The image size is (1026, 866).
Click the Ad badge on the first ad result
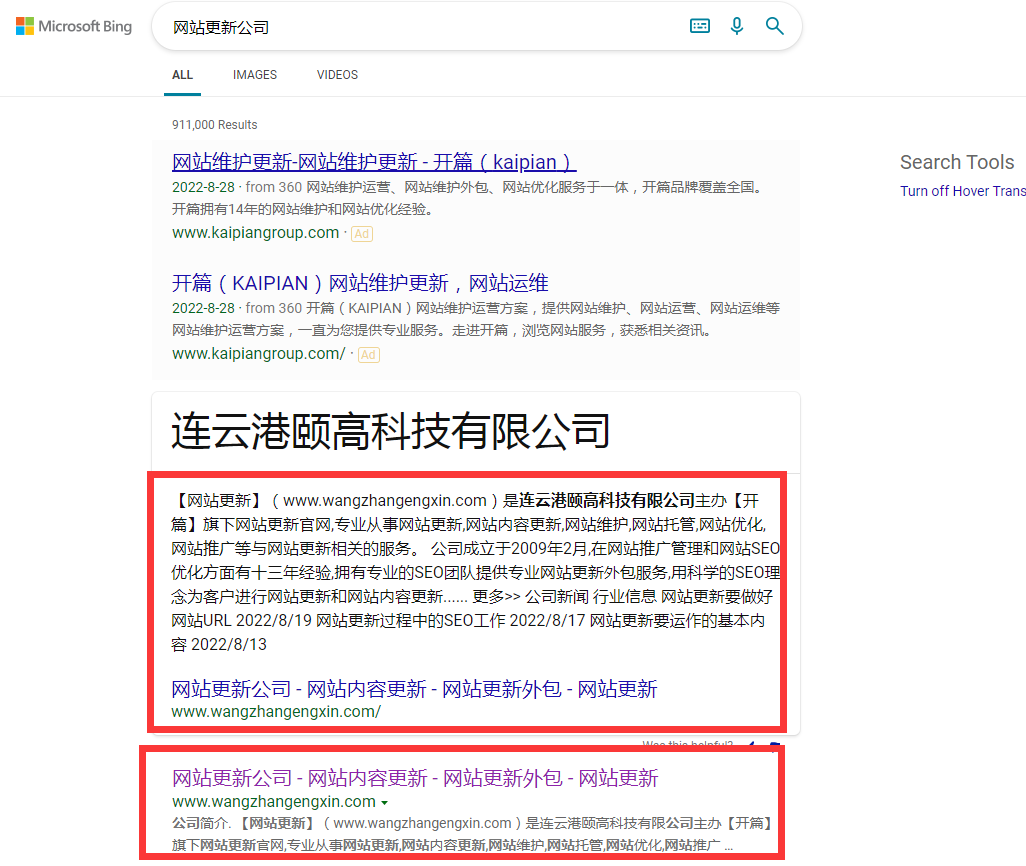[x=362, y=234]
